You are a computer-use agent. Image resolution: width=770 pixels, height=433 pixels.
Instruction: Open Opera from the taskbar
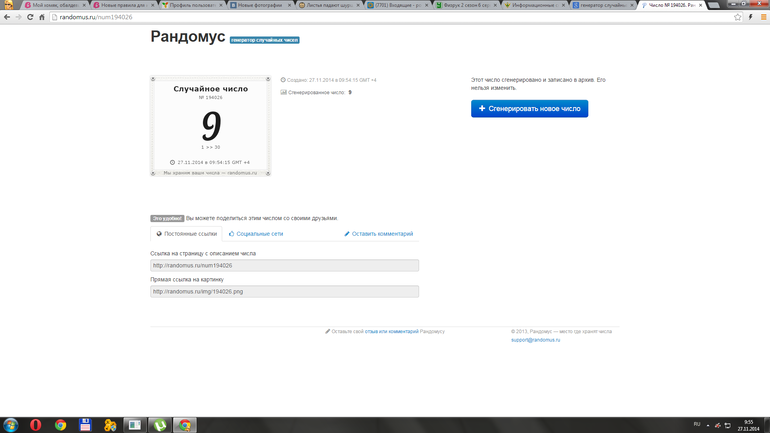(36, 425)
